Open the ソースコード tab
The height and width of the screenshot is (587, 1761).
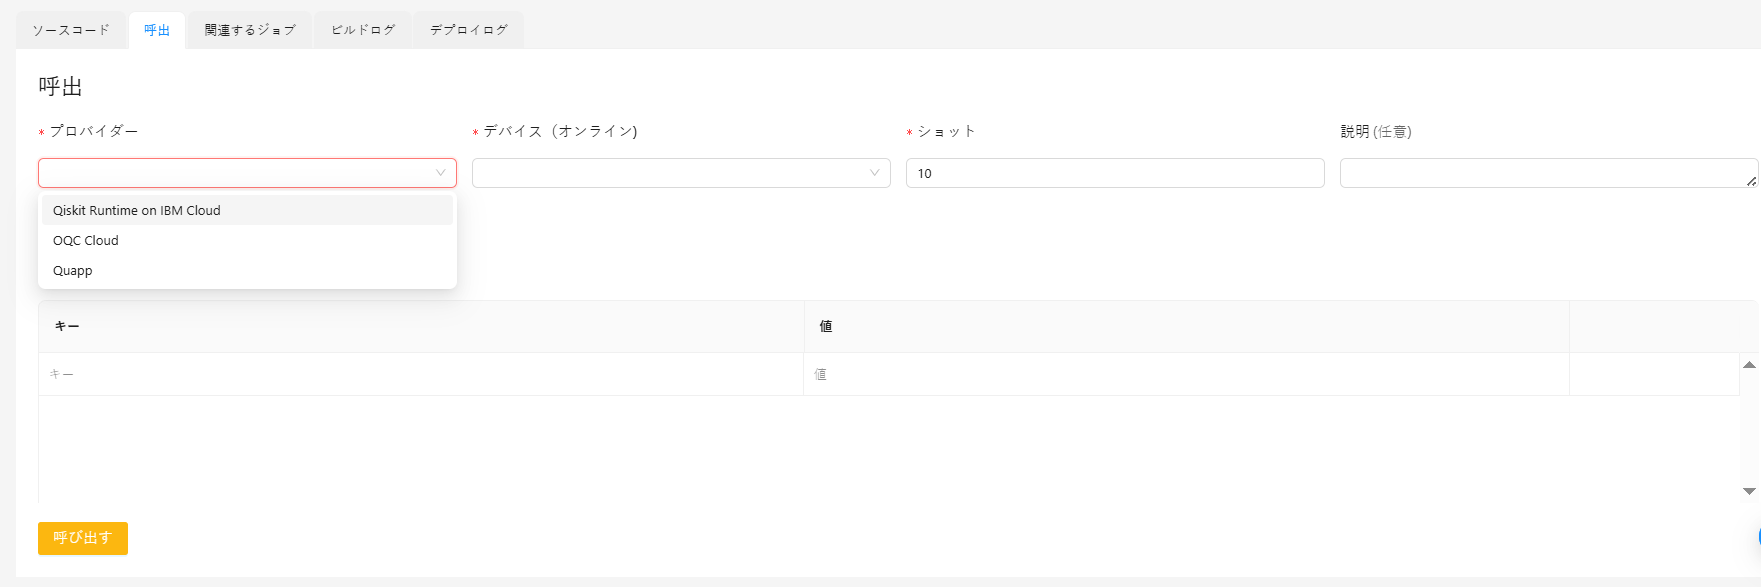tap(71, 30)
